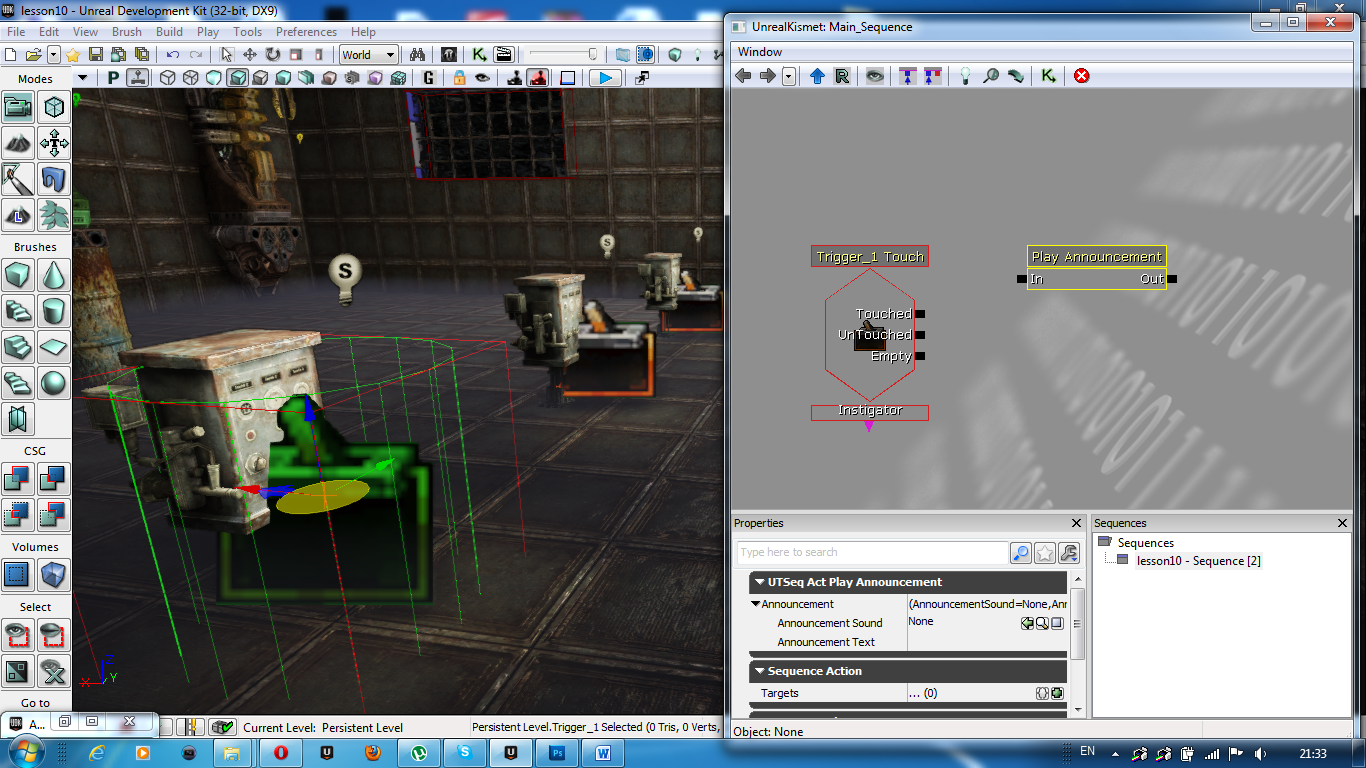This screenshot has width=1366, height=768.
Task: Select the Sphere (tetrahedron) brush builder
Action: [54, 383]
